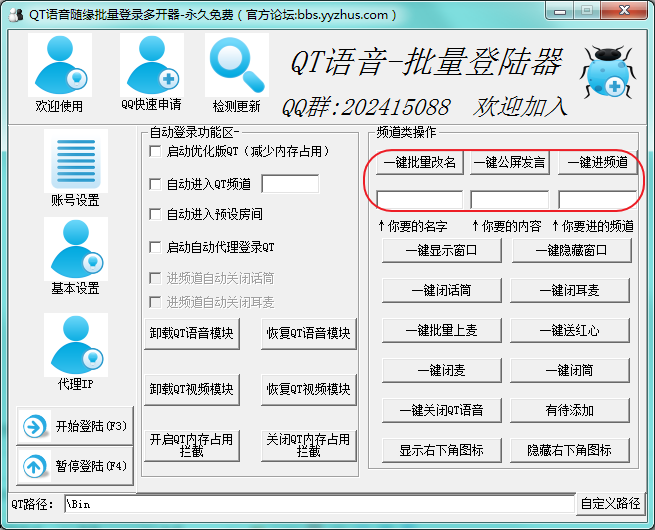The image size is (655, 530).
Task: Click 一键显示窗口 button
Action: coord(442,251)
